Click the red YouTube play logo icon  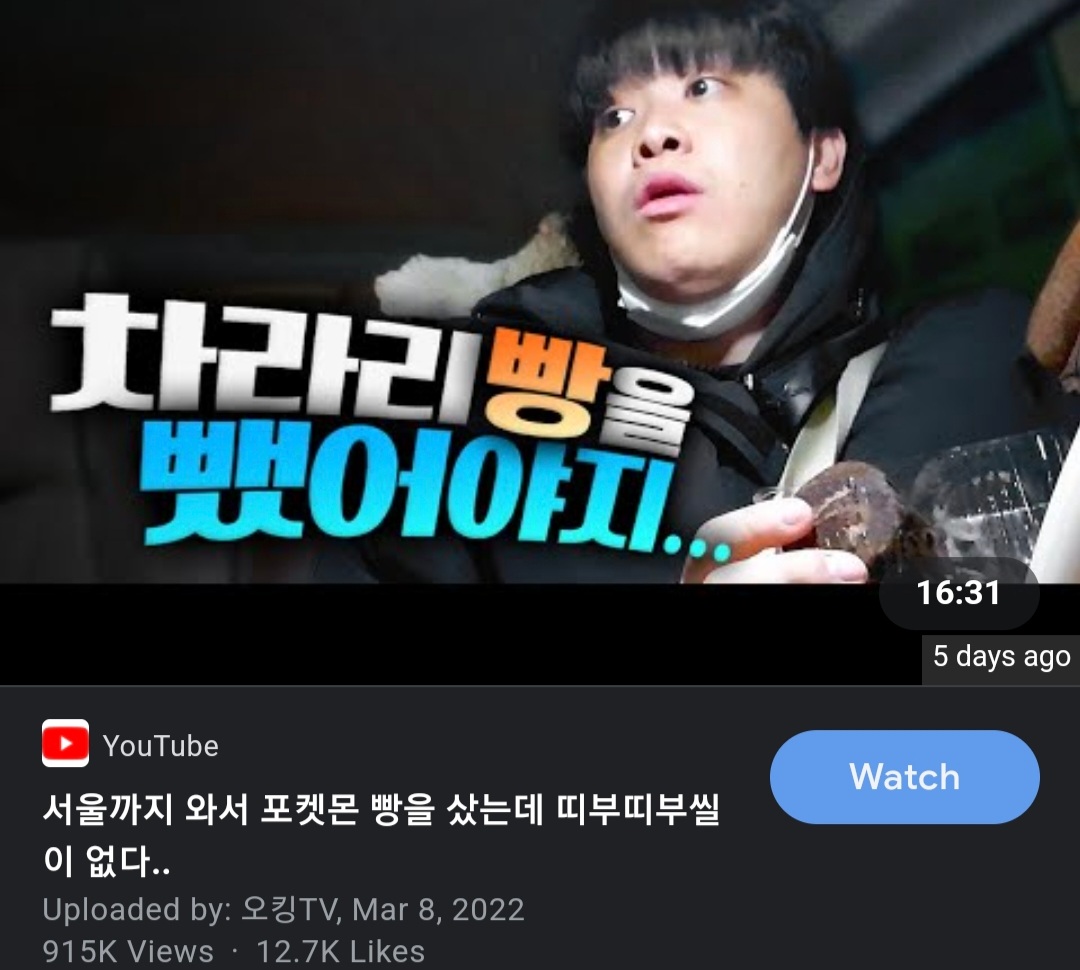[x=65, y=743]
